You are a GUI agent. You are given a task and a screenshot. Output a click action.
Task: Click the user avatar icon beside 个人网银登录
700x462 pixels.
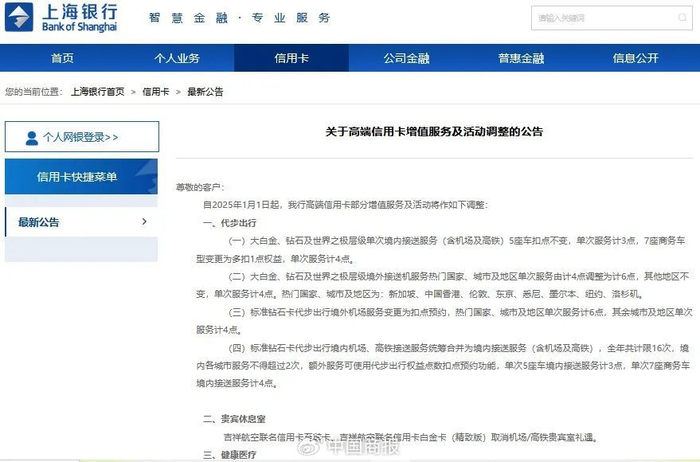[x=32, y=137]
